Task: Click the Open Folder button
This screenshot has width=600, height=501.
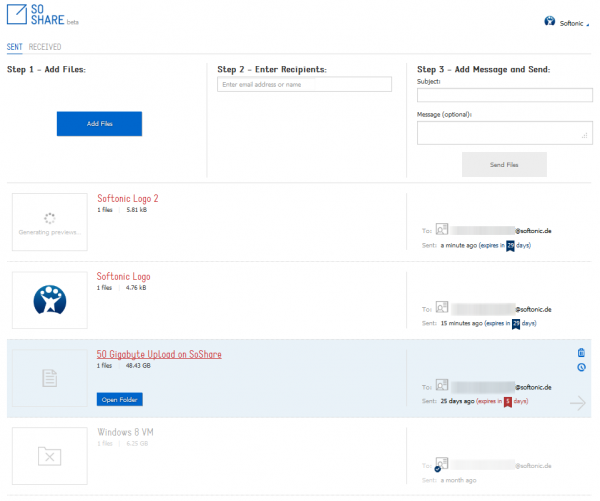Action: click(121, 399)
